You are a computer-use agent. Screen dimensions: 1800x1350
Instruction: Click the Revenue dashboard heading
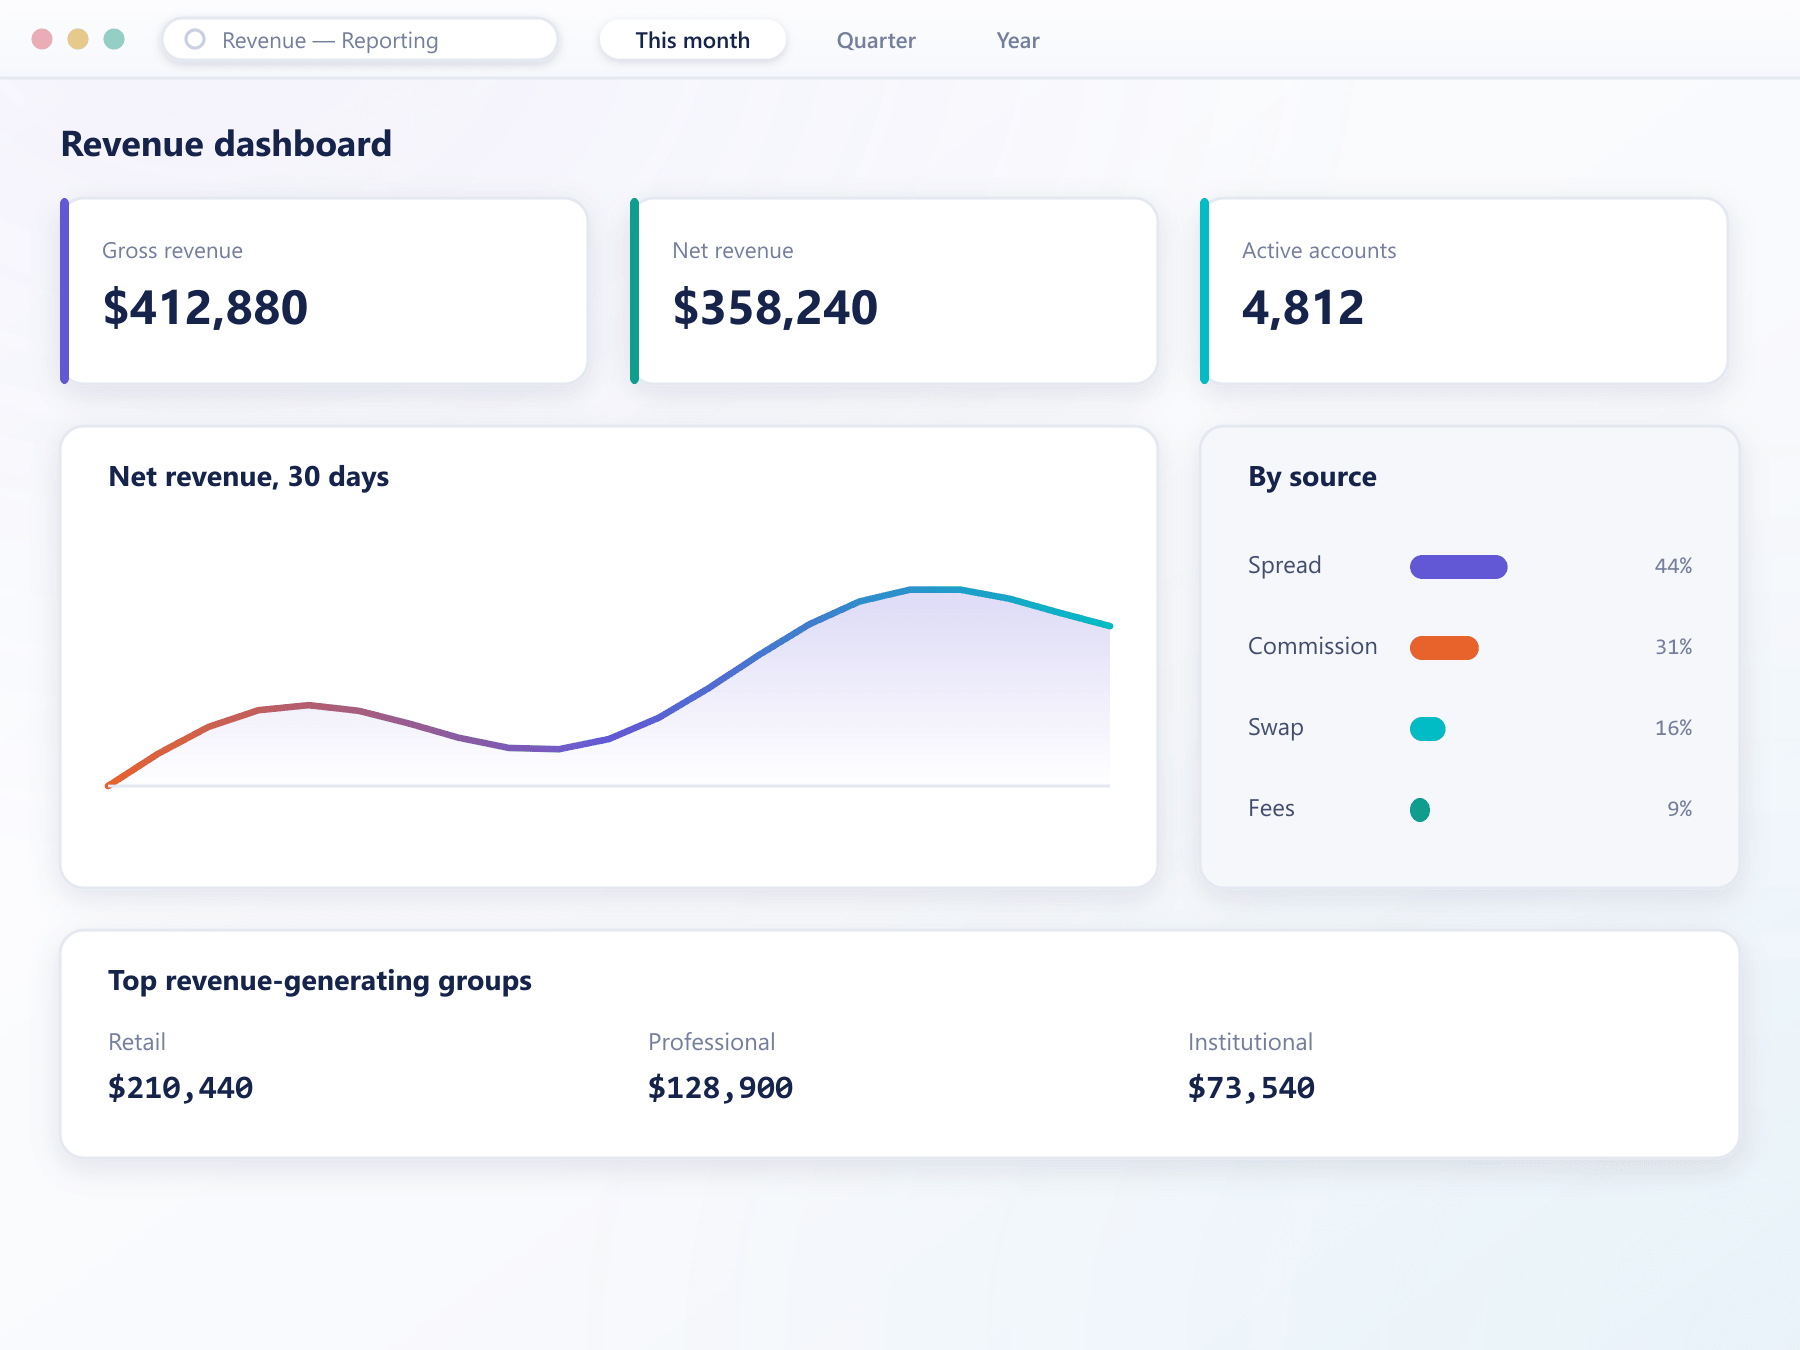(226, 144)
